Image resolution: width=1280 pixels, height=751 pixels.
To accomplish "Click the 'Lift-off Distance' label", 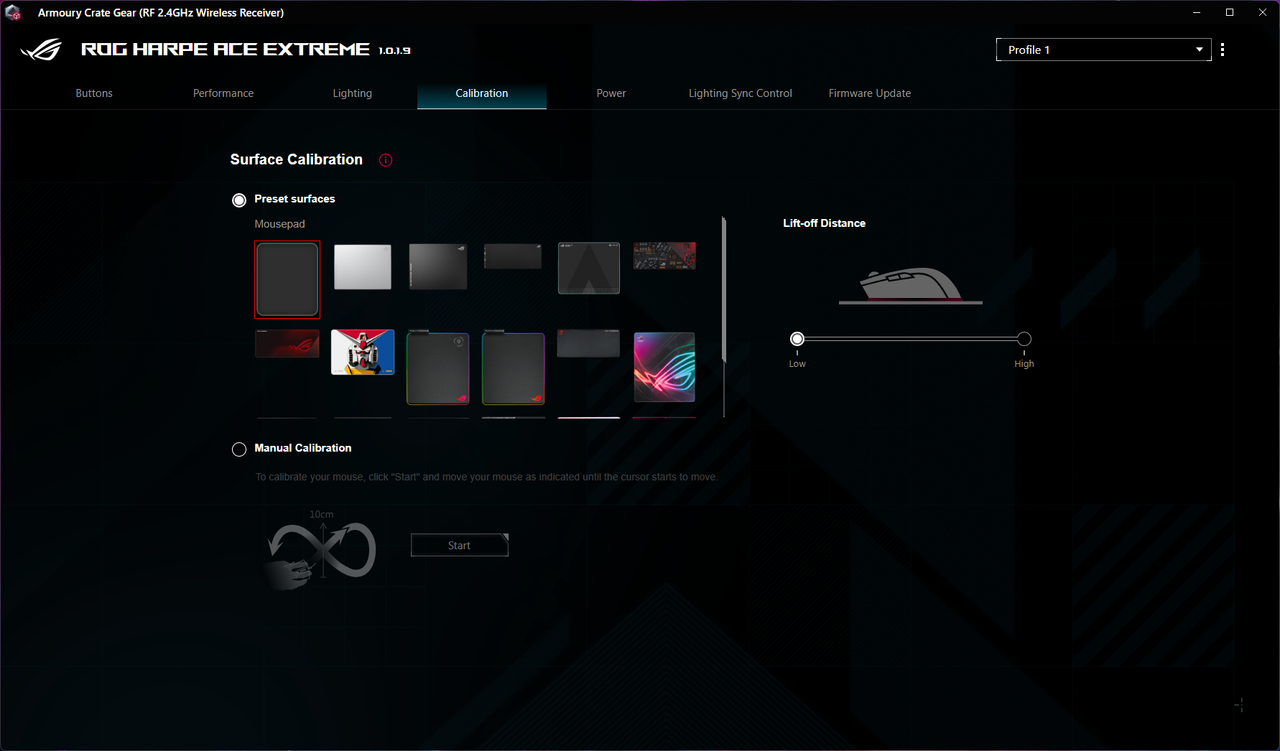I will [x=824, y=223].
